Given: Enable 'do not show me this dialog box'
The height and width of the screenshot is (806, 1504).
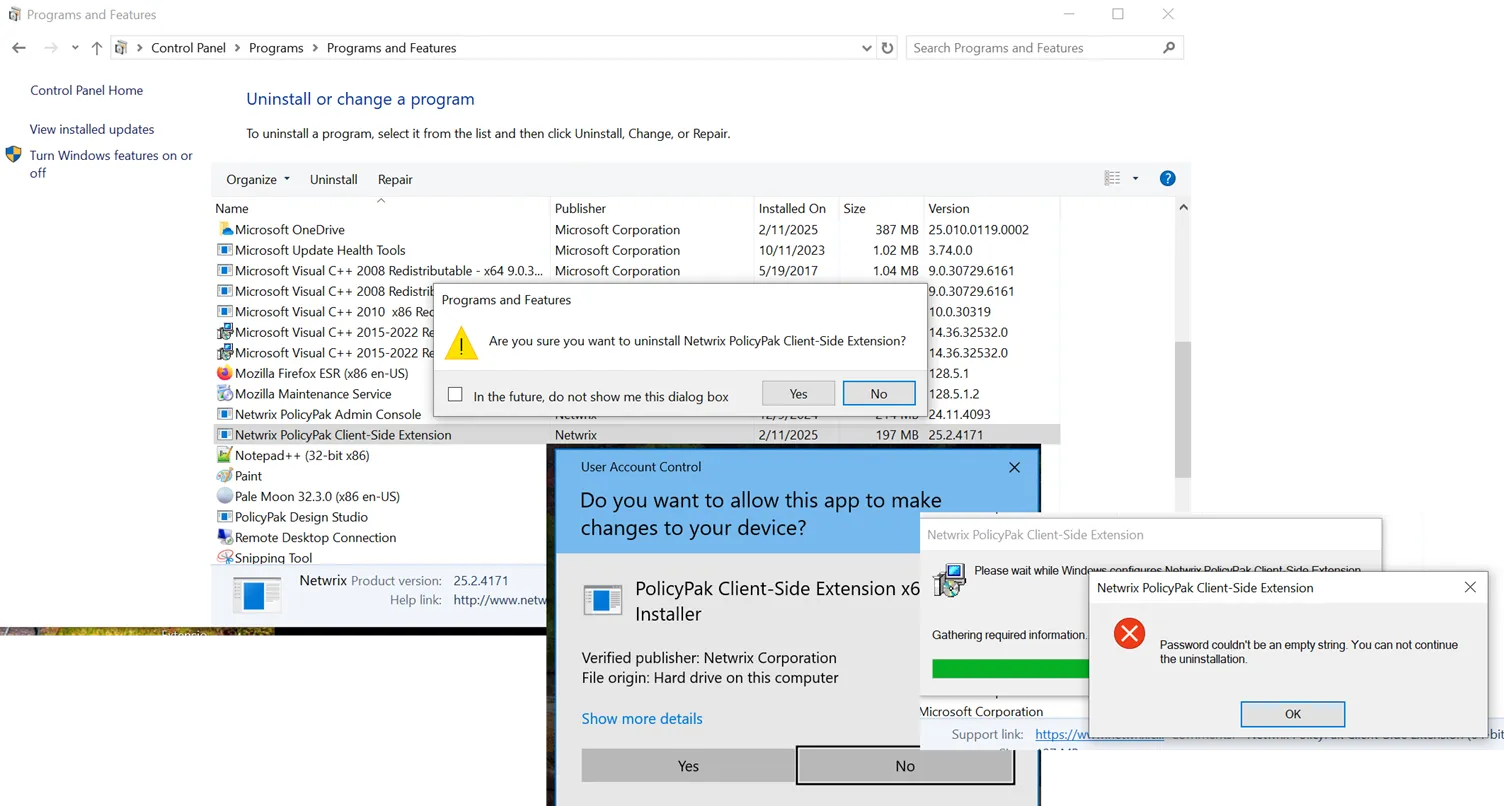Looking at the screenshot, I should click(x=456, y=395).
